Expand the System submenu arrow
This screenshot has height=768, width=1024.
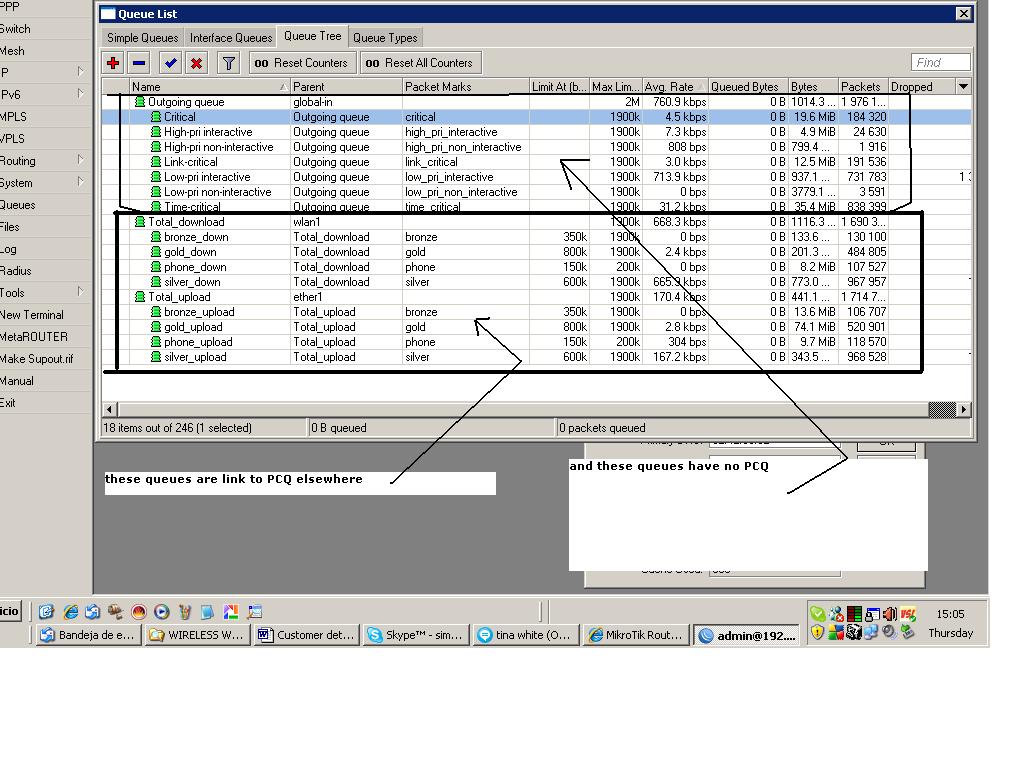tap(80, 182)
